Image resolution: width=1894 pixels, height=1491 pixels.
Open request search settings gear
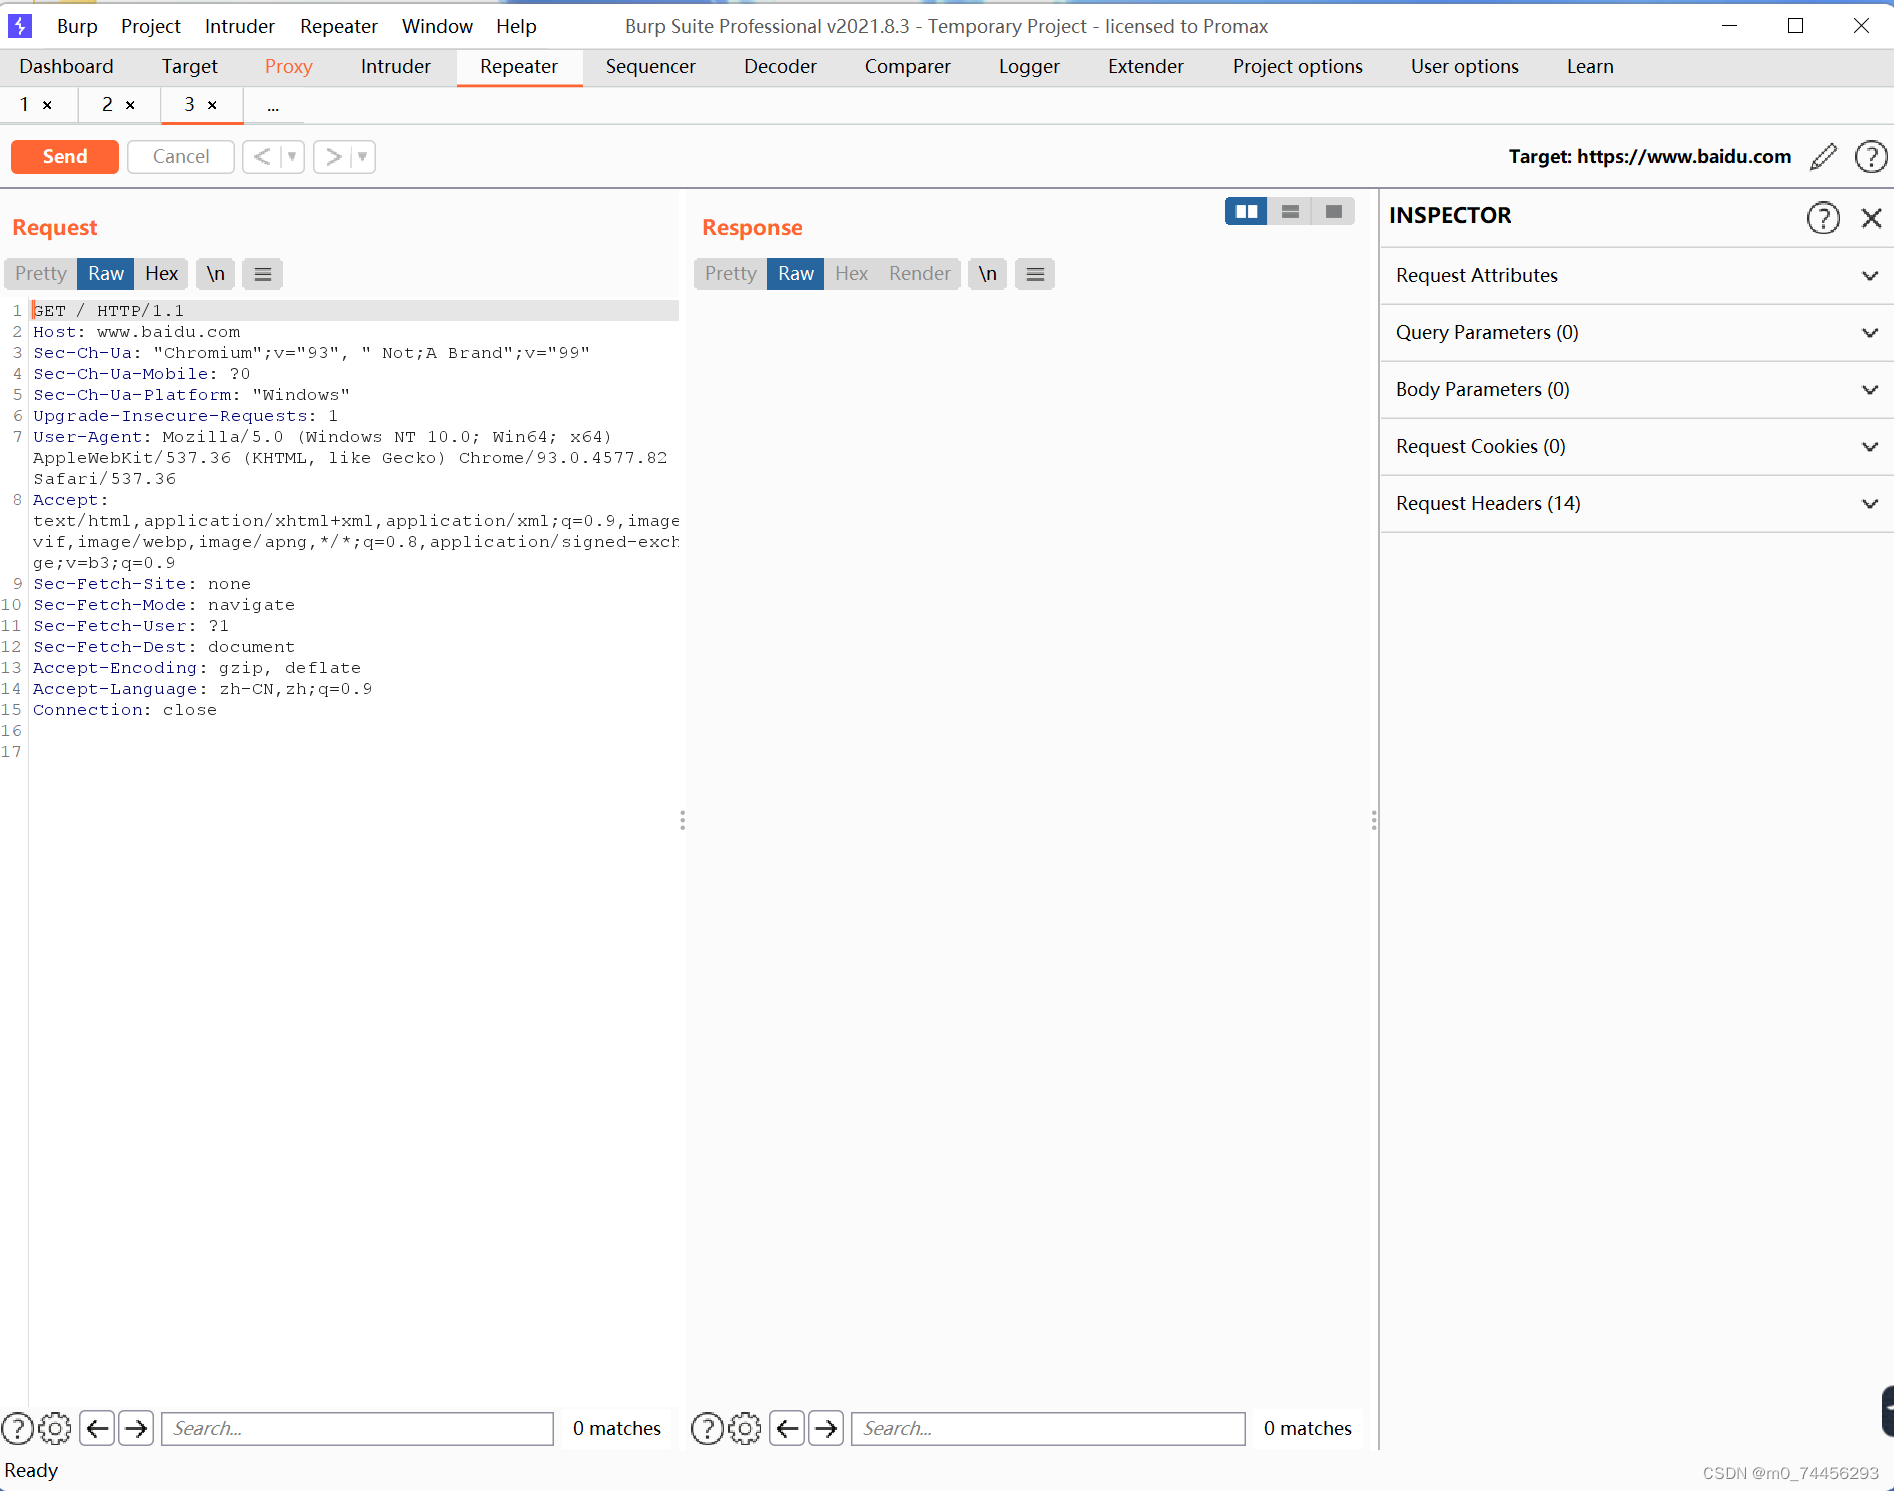coord(55,1428)
